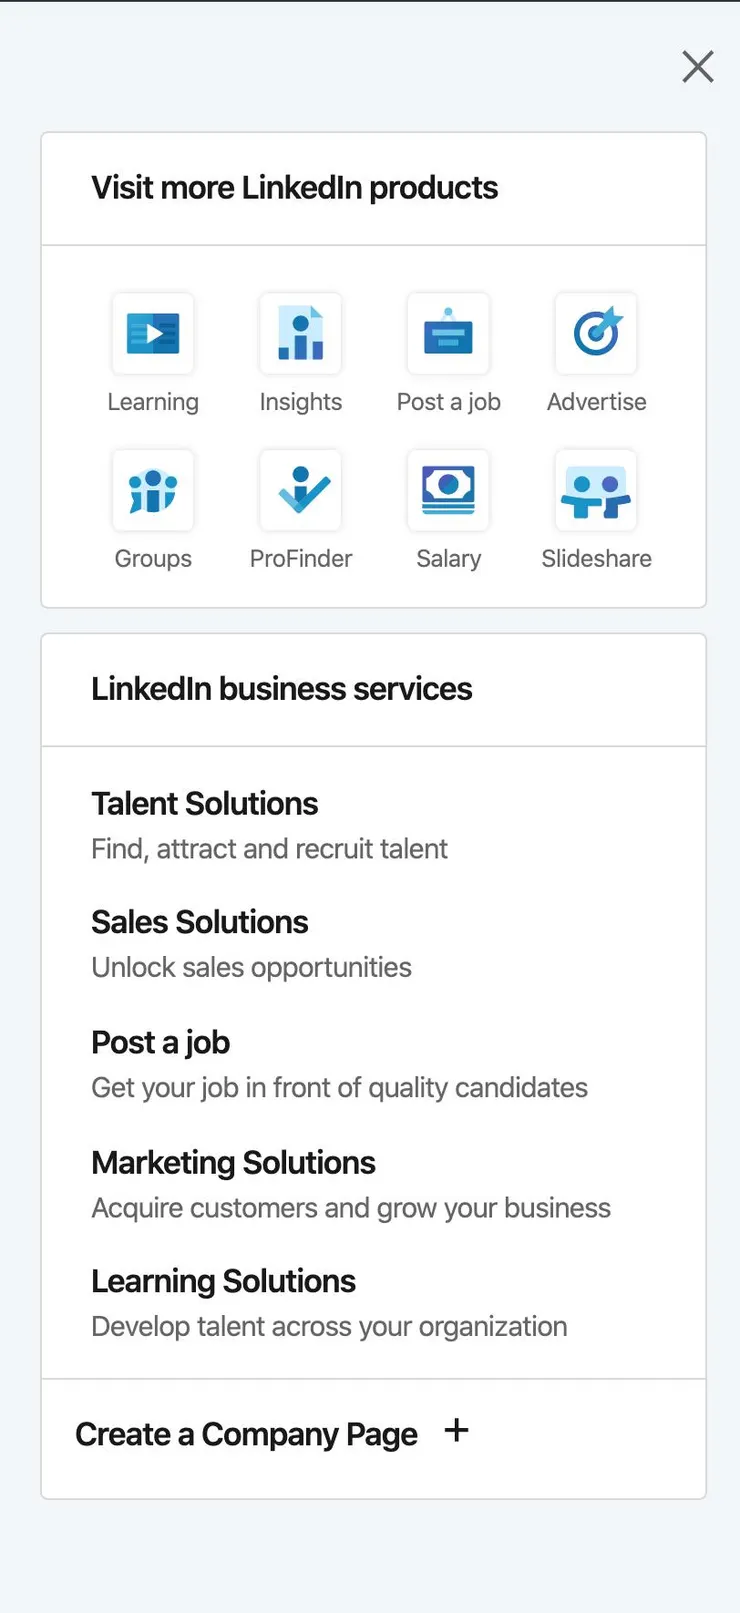This screenshot has height=1613, width=740.
Task: Click 'Unlock sales opportunities' description
Action: (x=251, y=968)
